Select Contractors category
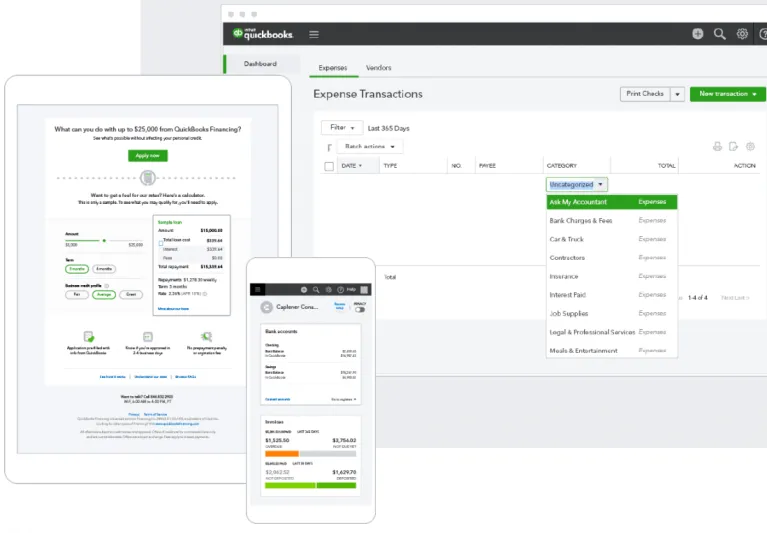The height and width of the screenshot is (533, 767). pyautogui.click(x=611, y=258)
